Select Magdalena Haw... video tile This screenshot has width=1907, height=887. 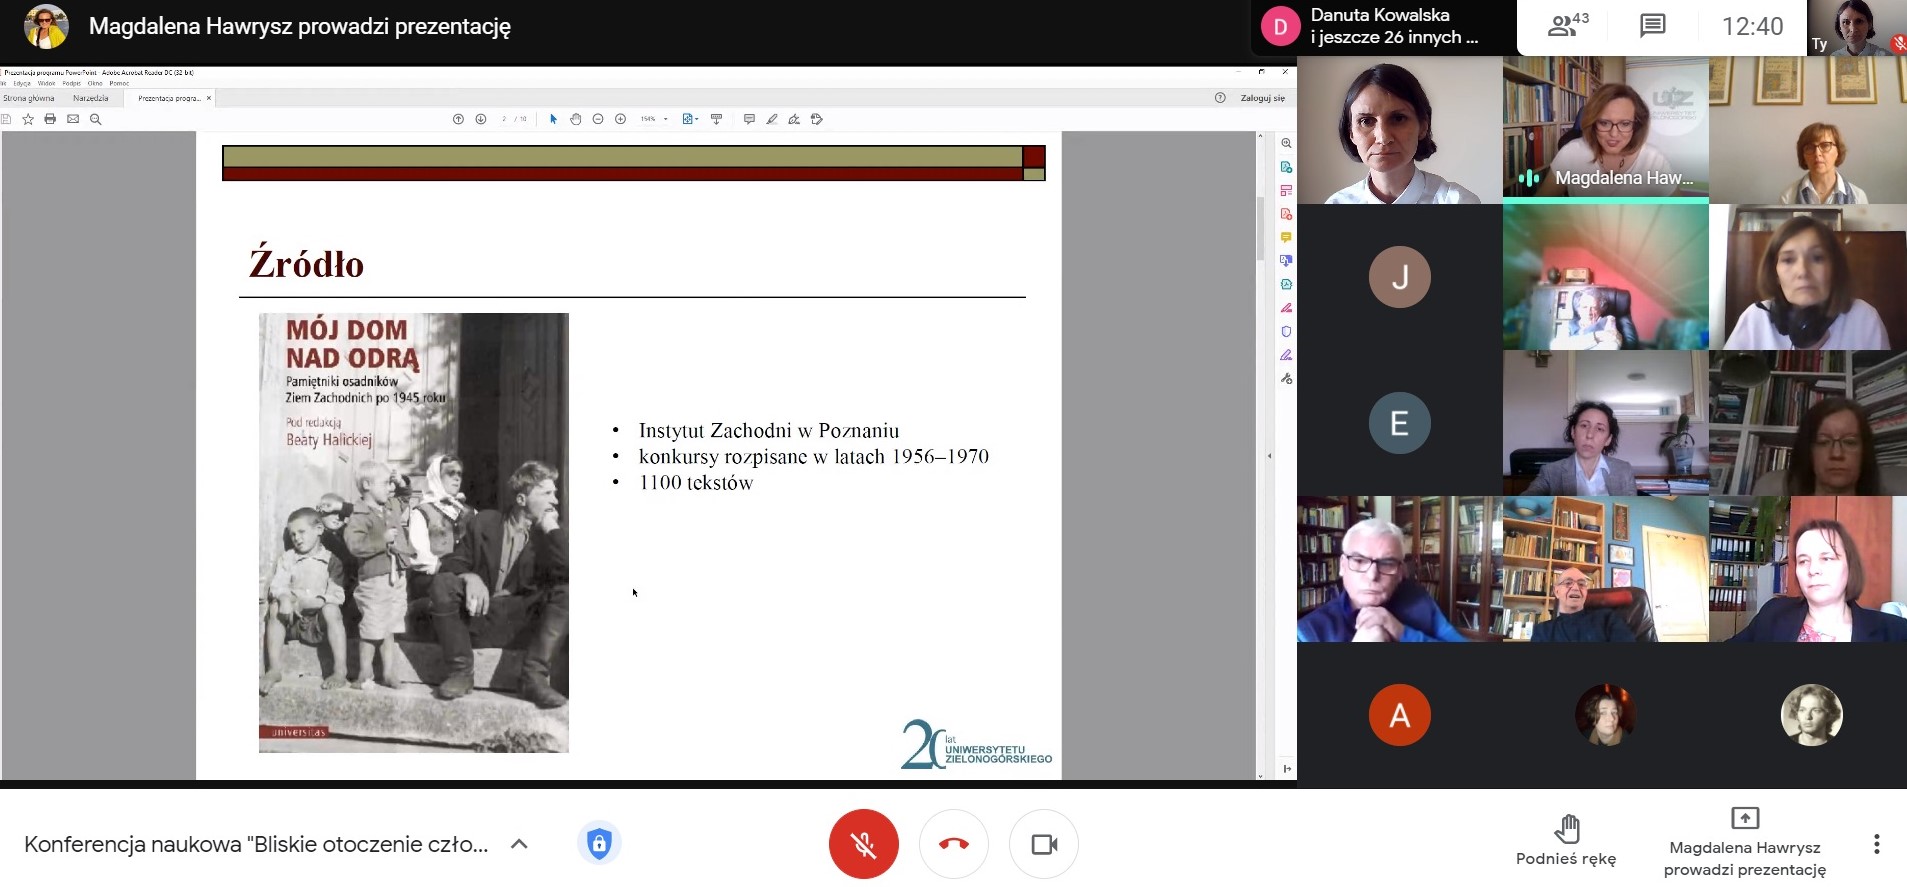(x=1605, y=130)
